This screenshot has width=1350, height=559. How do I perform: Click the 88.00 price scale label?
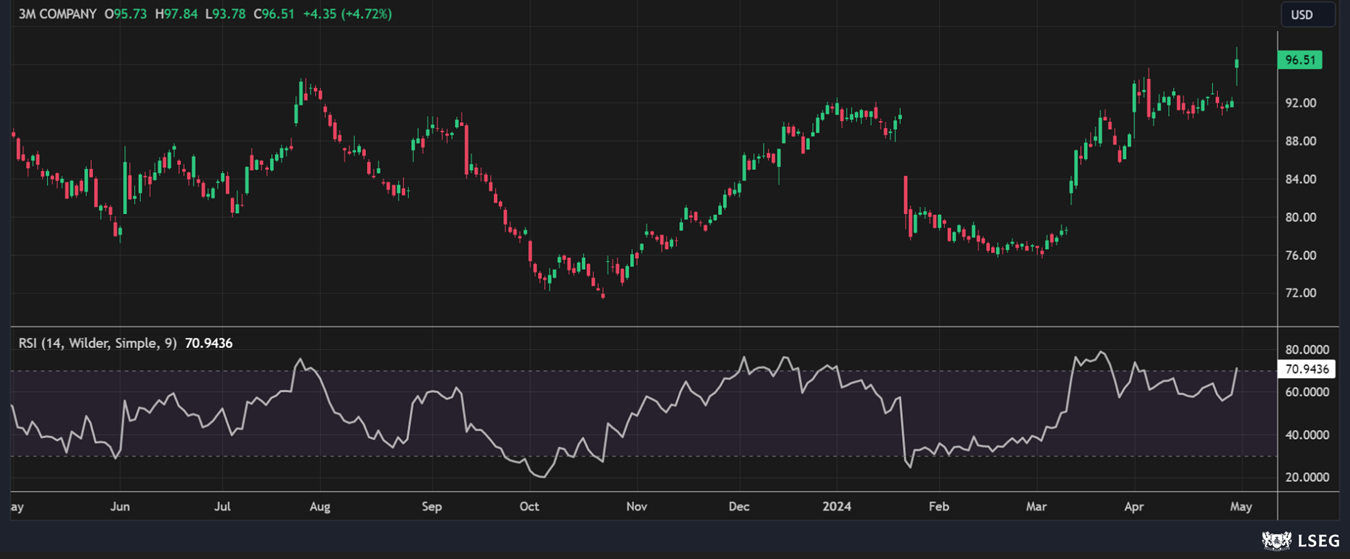(1300, 141)
